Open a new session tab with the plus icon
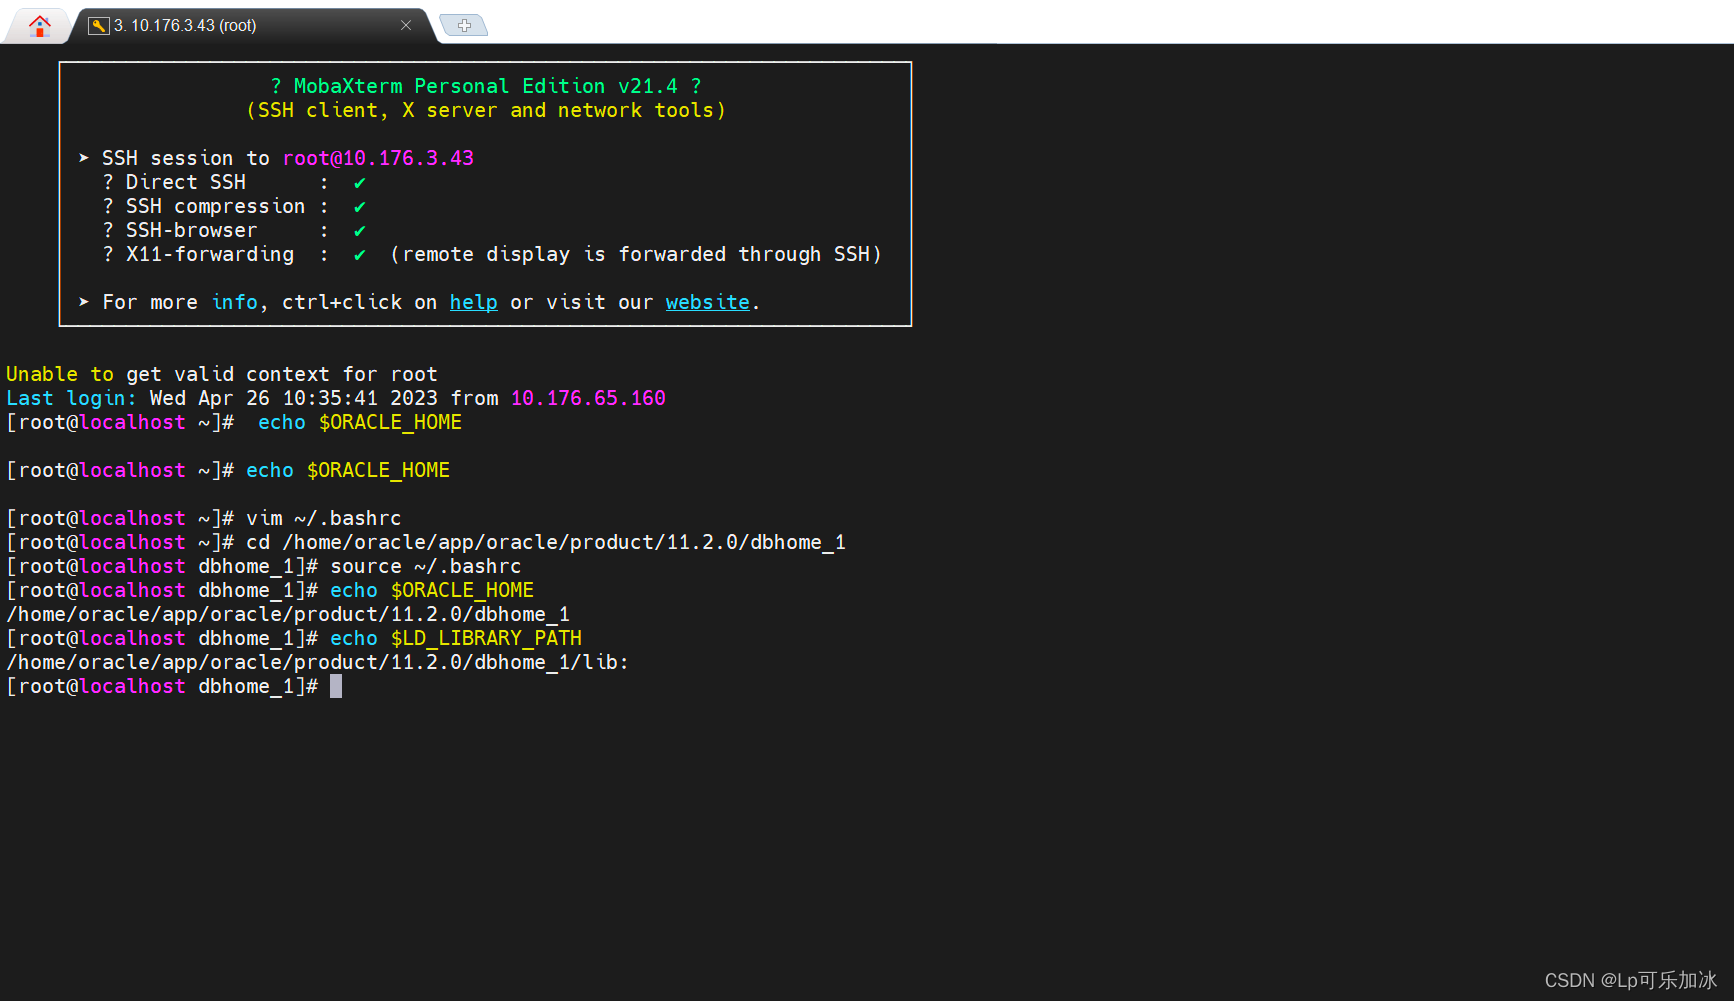The height and width of the screenshot is (1001, 1734). point(463,24)
